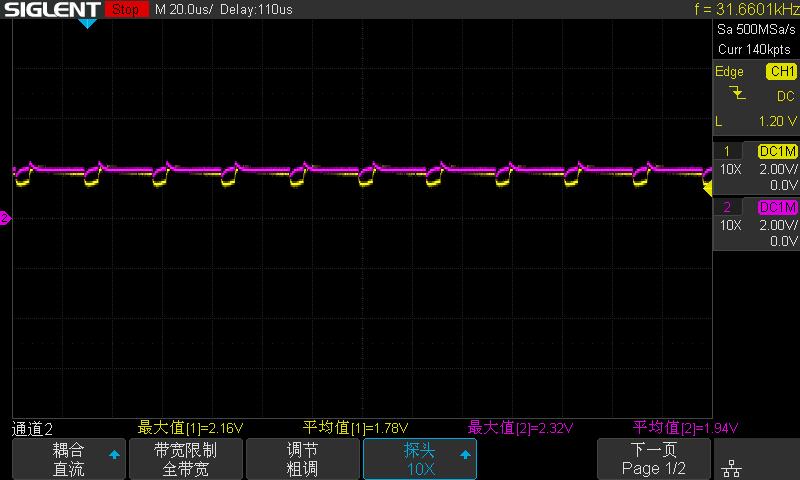Viewport: 800px width, 480px height.
Task: Click the channel 1 2.00V/ scale value
Action: coord(778,169)
